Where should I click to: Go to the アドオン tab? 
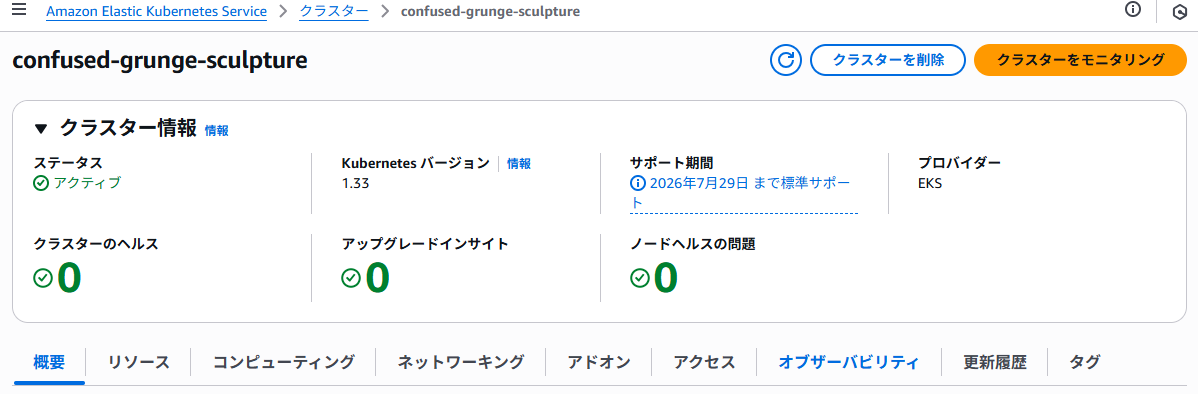tap(599, 362)
